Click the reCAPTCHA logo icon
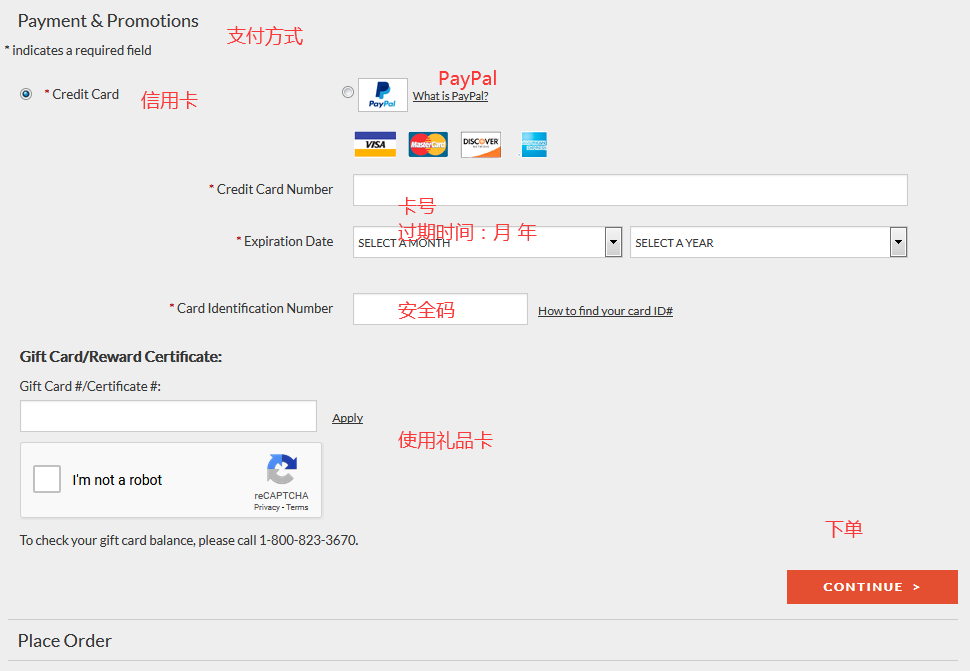Viewport: 970px width, 671px height. click(x=281, y=470)
